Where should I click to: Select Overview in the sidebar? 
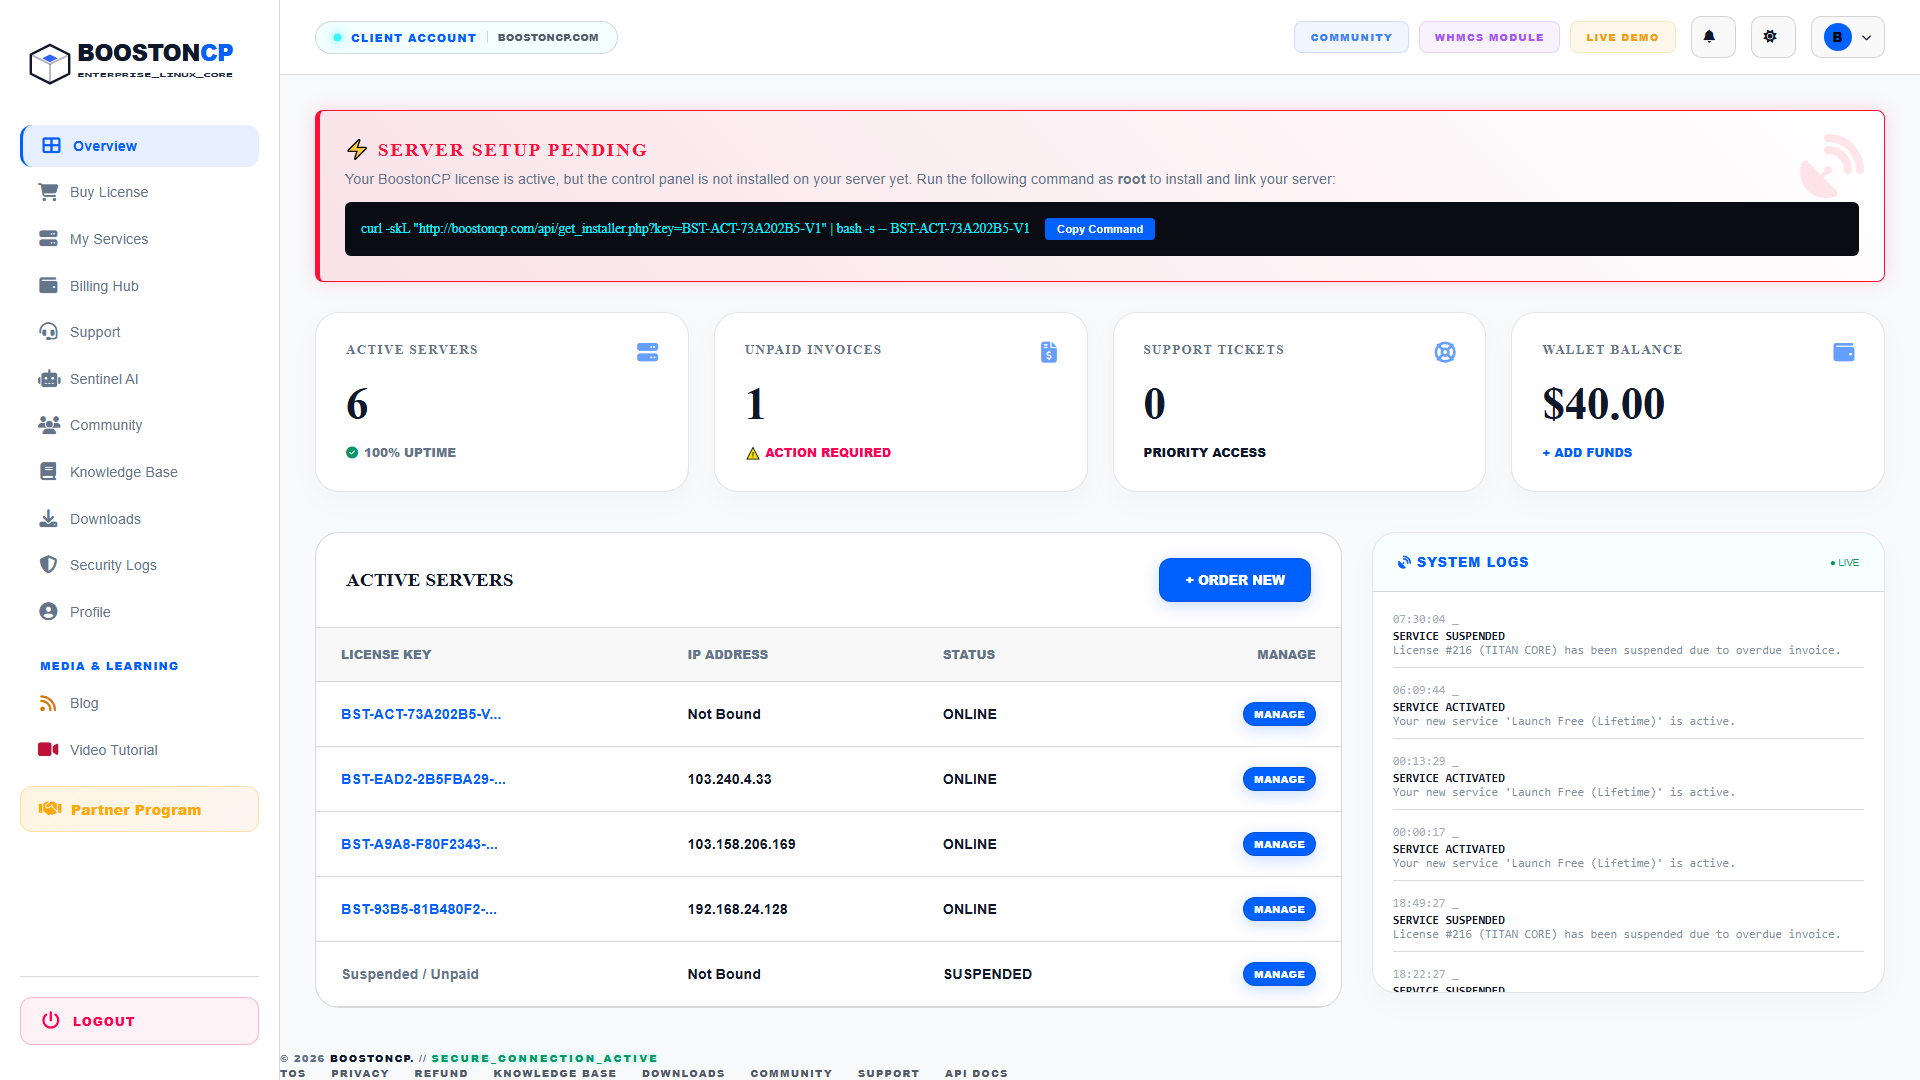pyautogui.click(x=139, y=146)
